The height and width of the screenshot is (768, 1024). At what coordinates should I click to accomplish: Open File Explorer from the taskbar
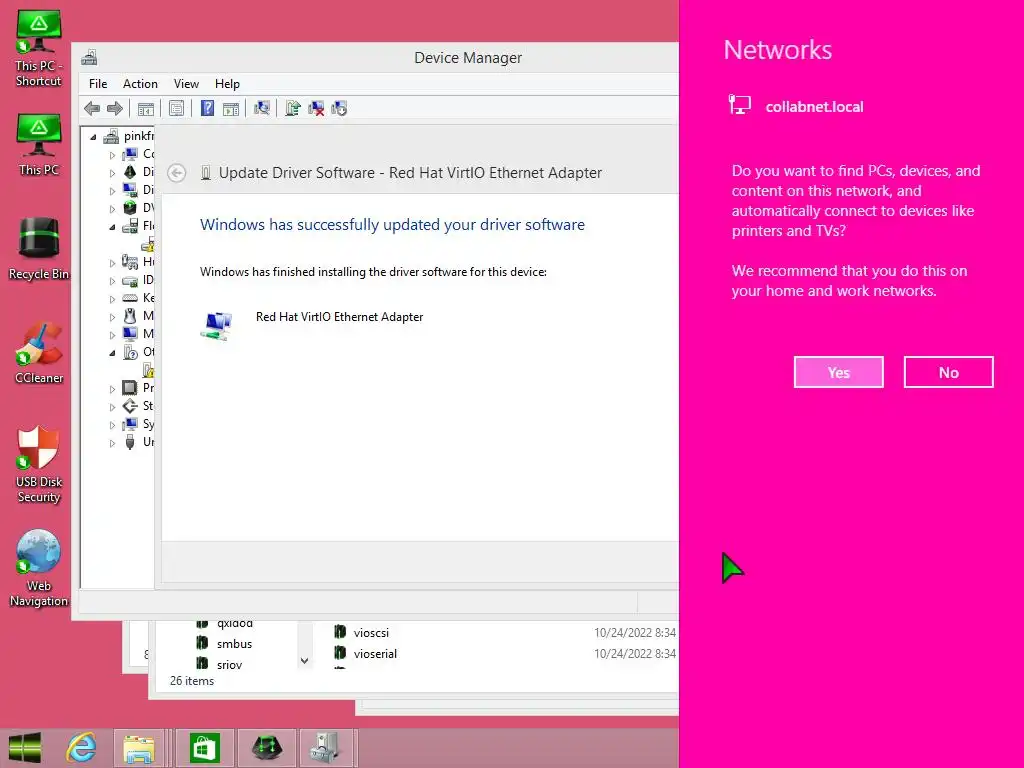[x=139, y=748]
